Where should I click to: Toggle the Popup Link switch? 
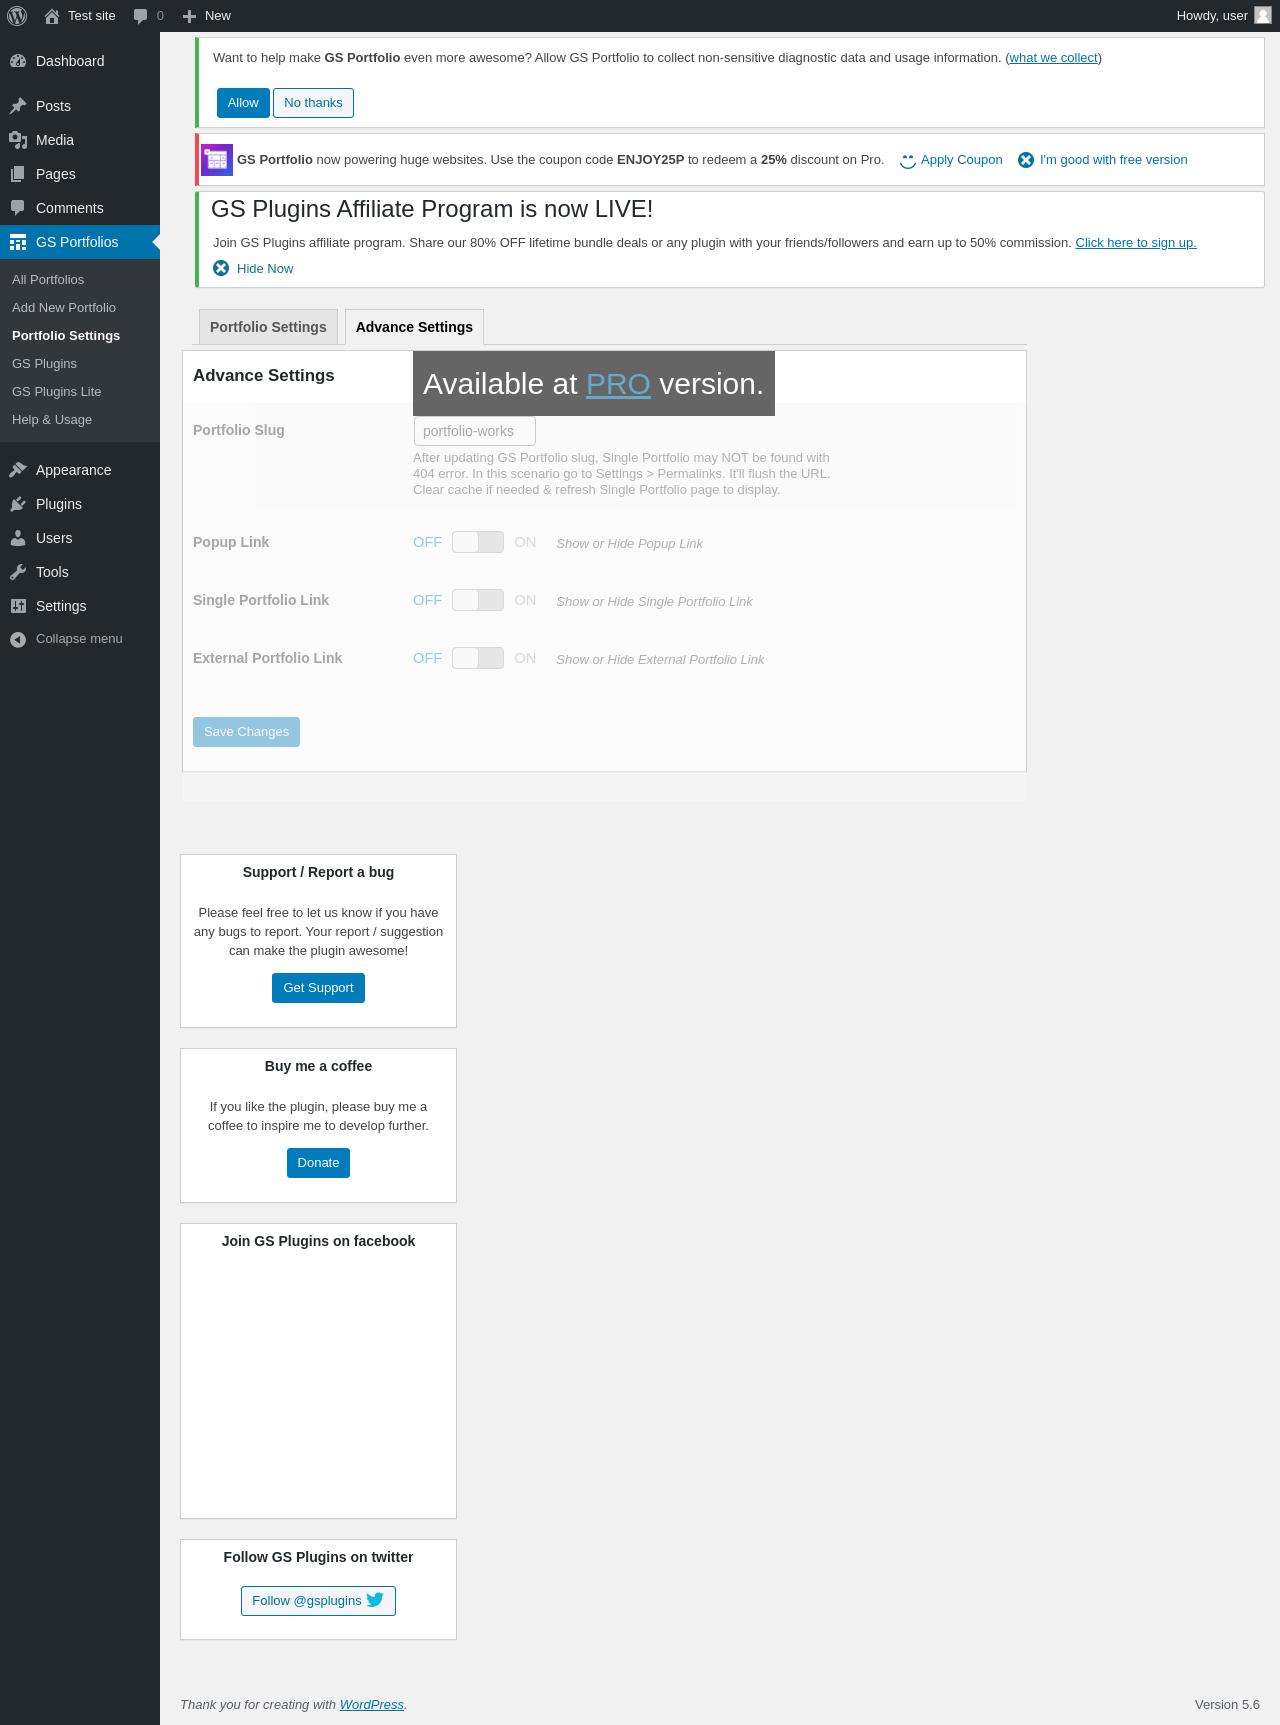[x=478, y=542]
